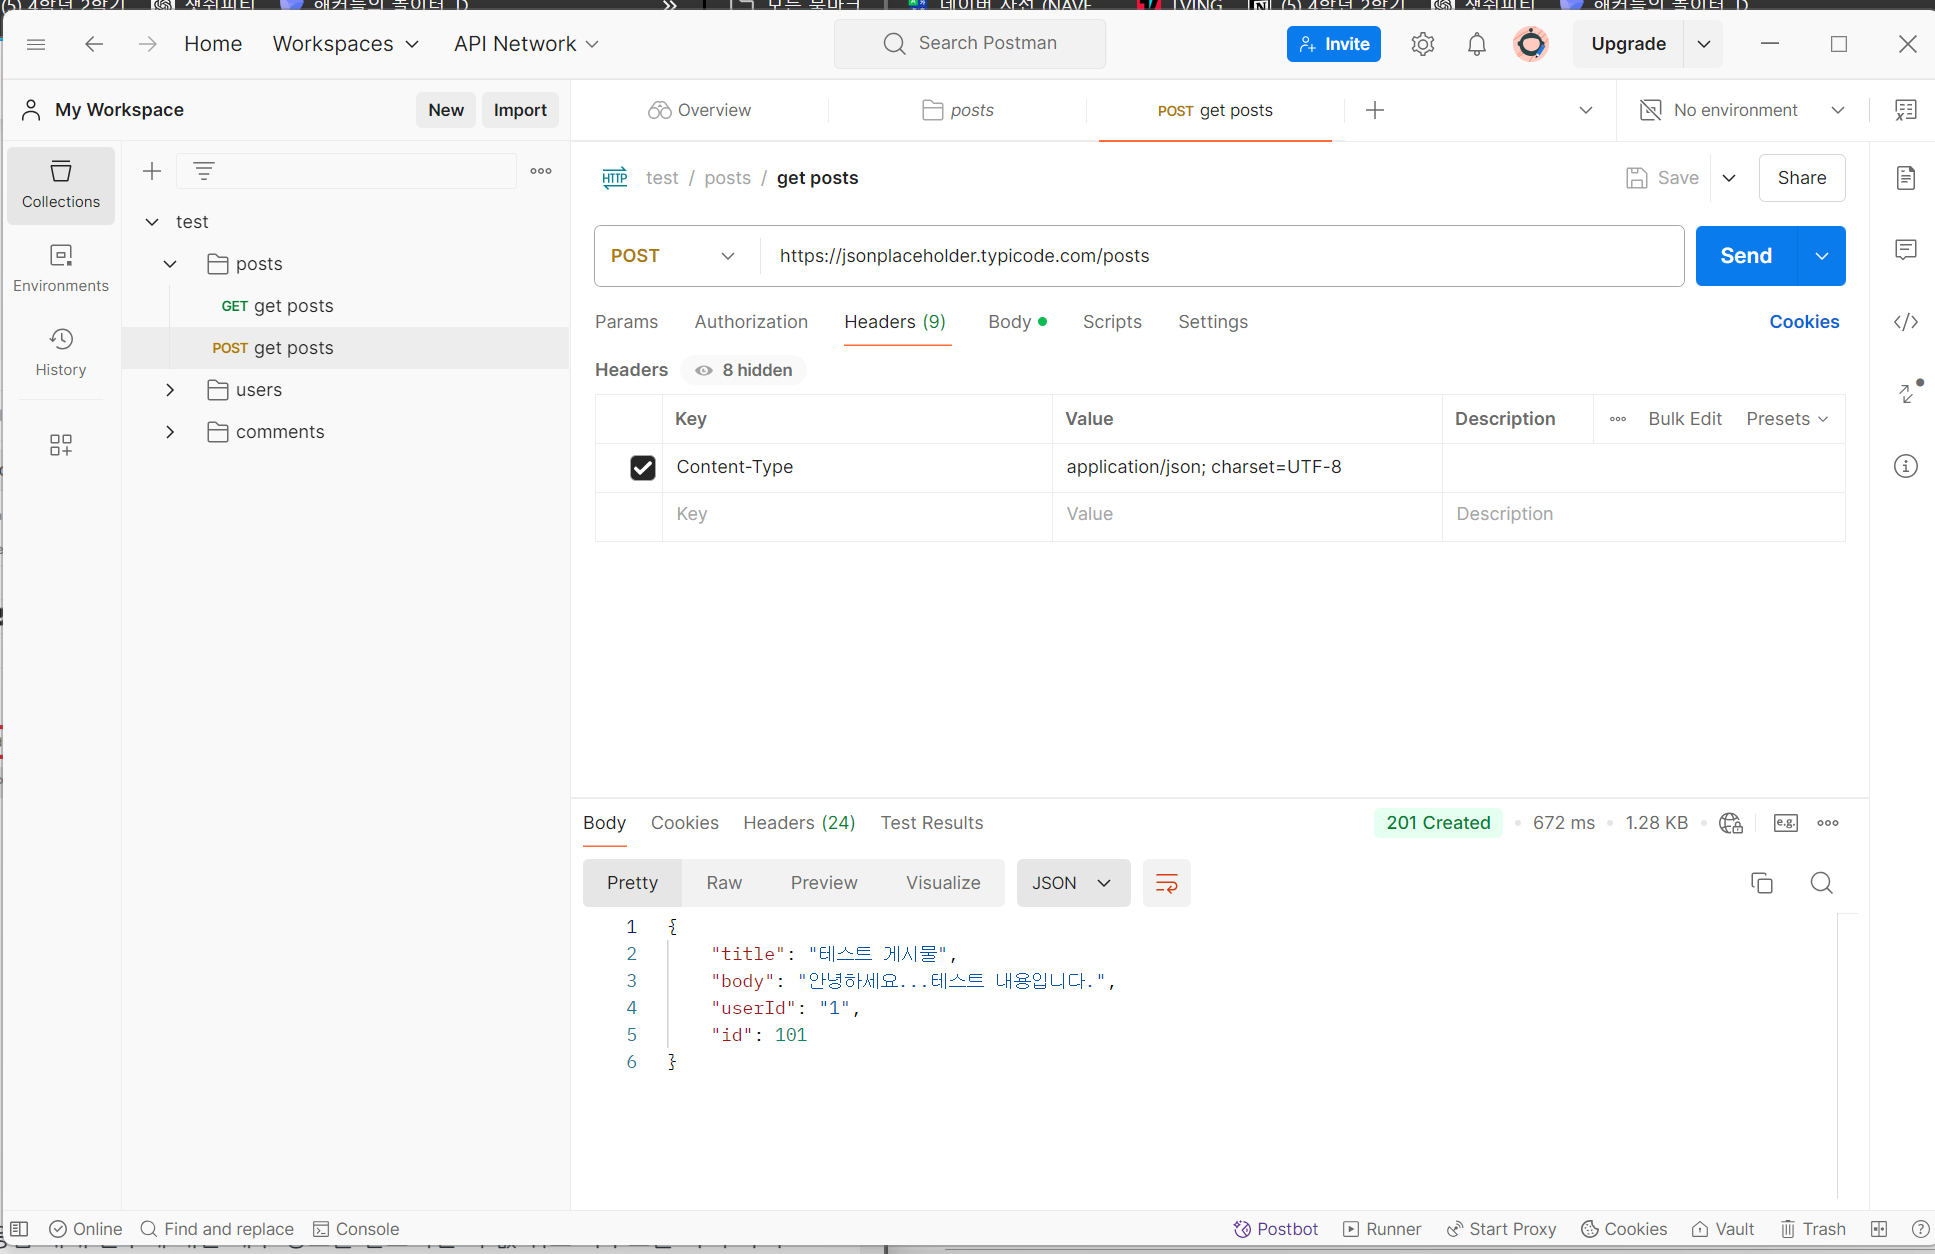Screen dimensions: 1935x1254
Task: Expand the users folder
Action: click(x=170, y=390)
